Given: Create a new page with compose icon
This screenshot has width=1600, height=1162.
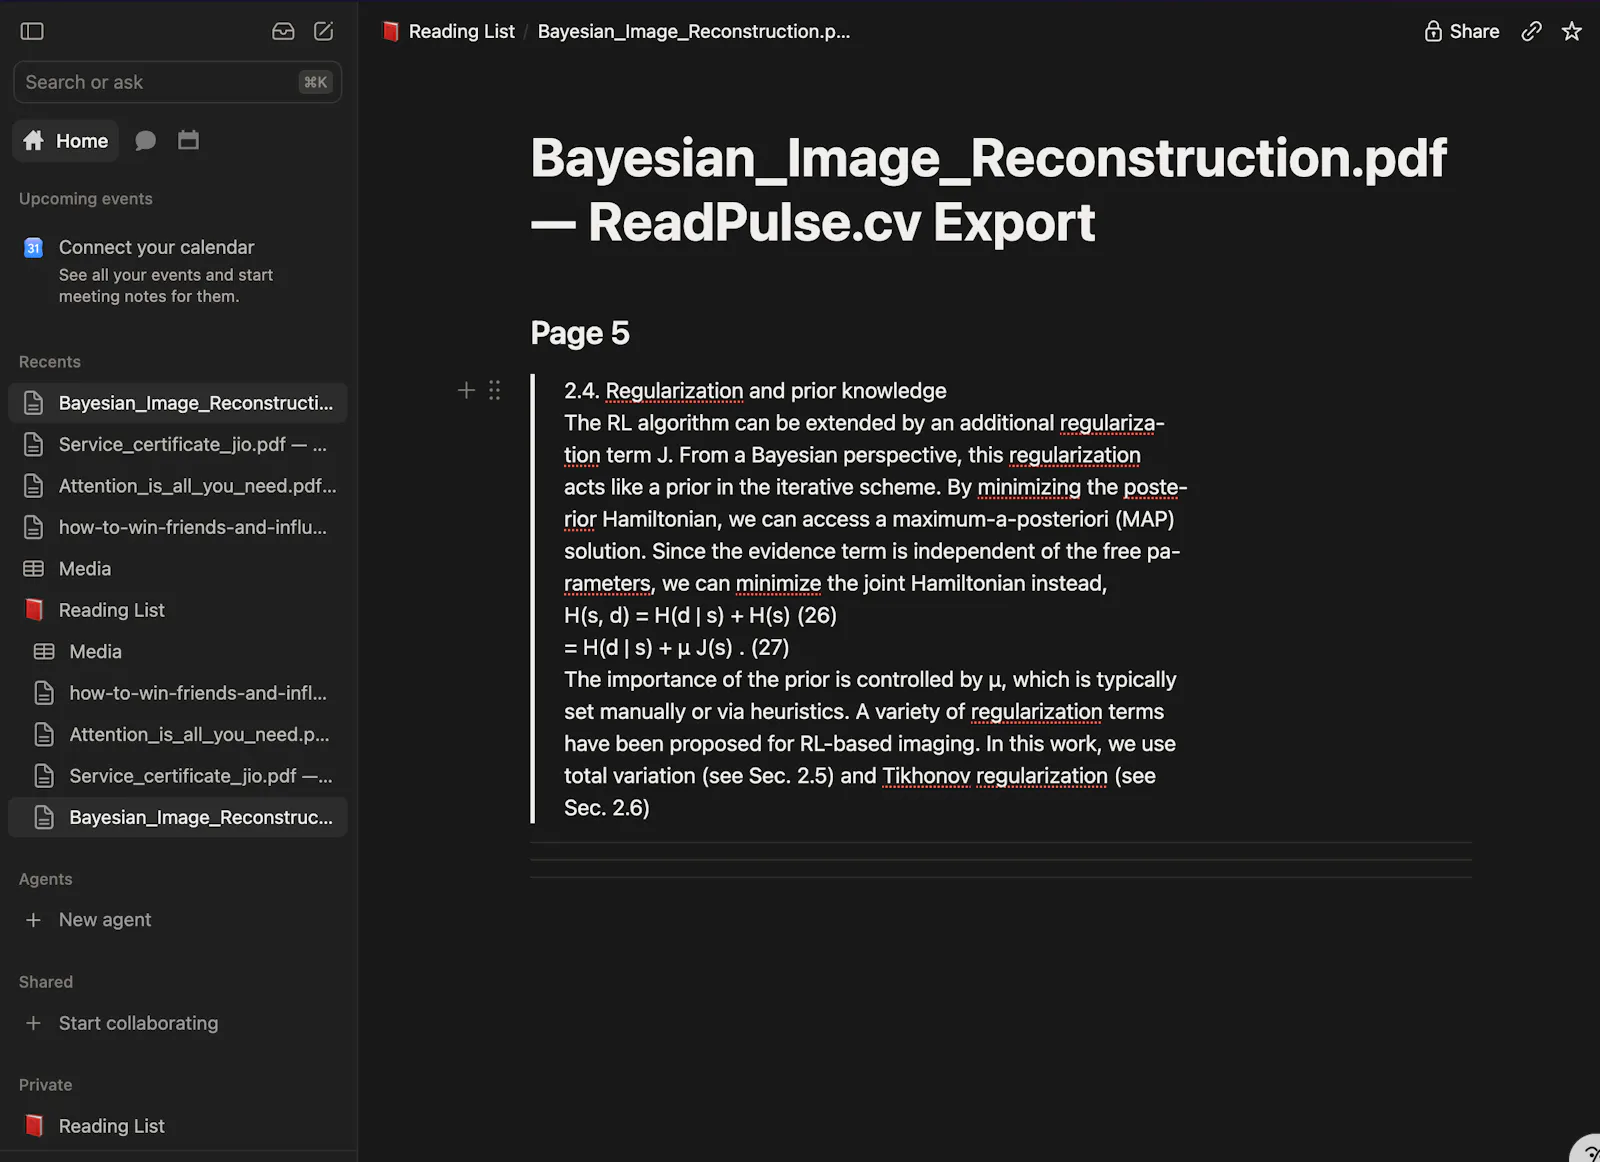Looking at the screenshot, I should [324, 31].
